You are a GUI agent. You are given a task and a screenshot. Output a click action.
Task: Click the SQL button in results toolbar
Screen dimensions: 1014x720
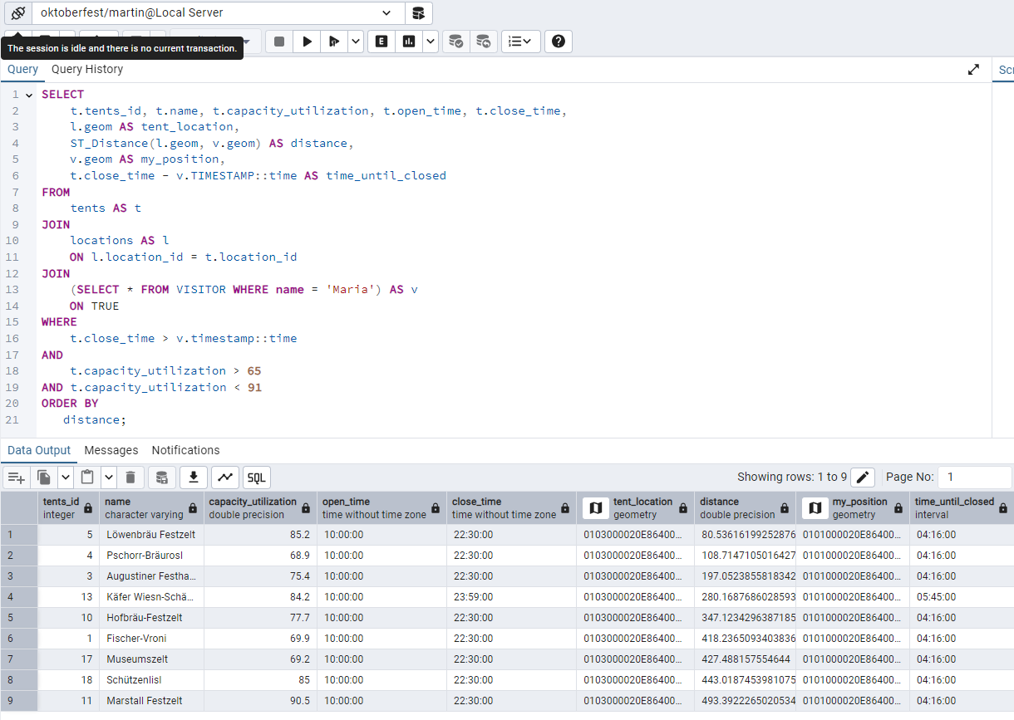tap(256, 477)
